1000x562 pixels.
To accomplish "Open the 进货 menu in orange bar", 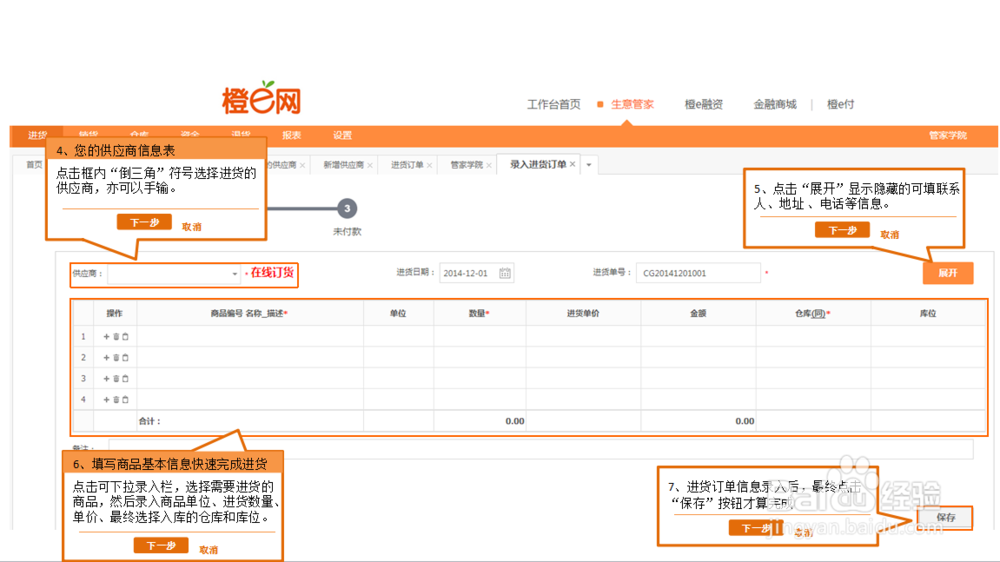I will pos(37,135).
